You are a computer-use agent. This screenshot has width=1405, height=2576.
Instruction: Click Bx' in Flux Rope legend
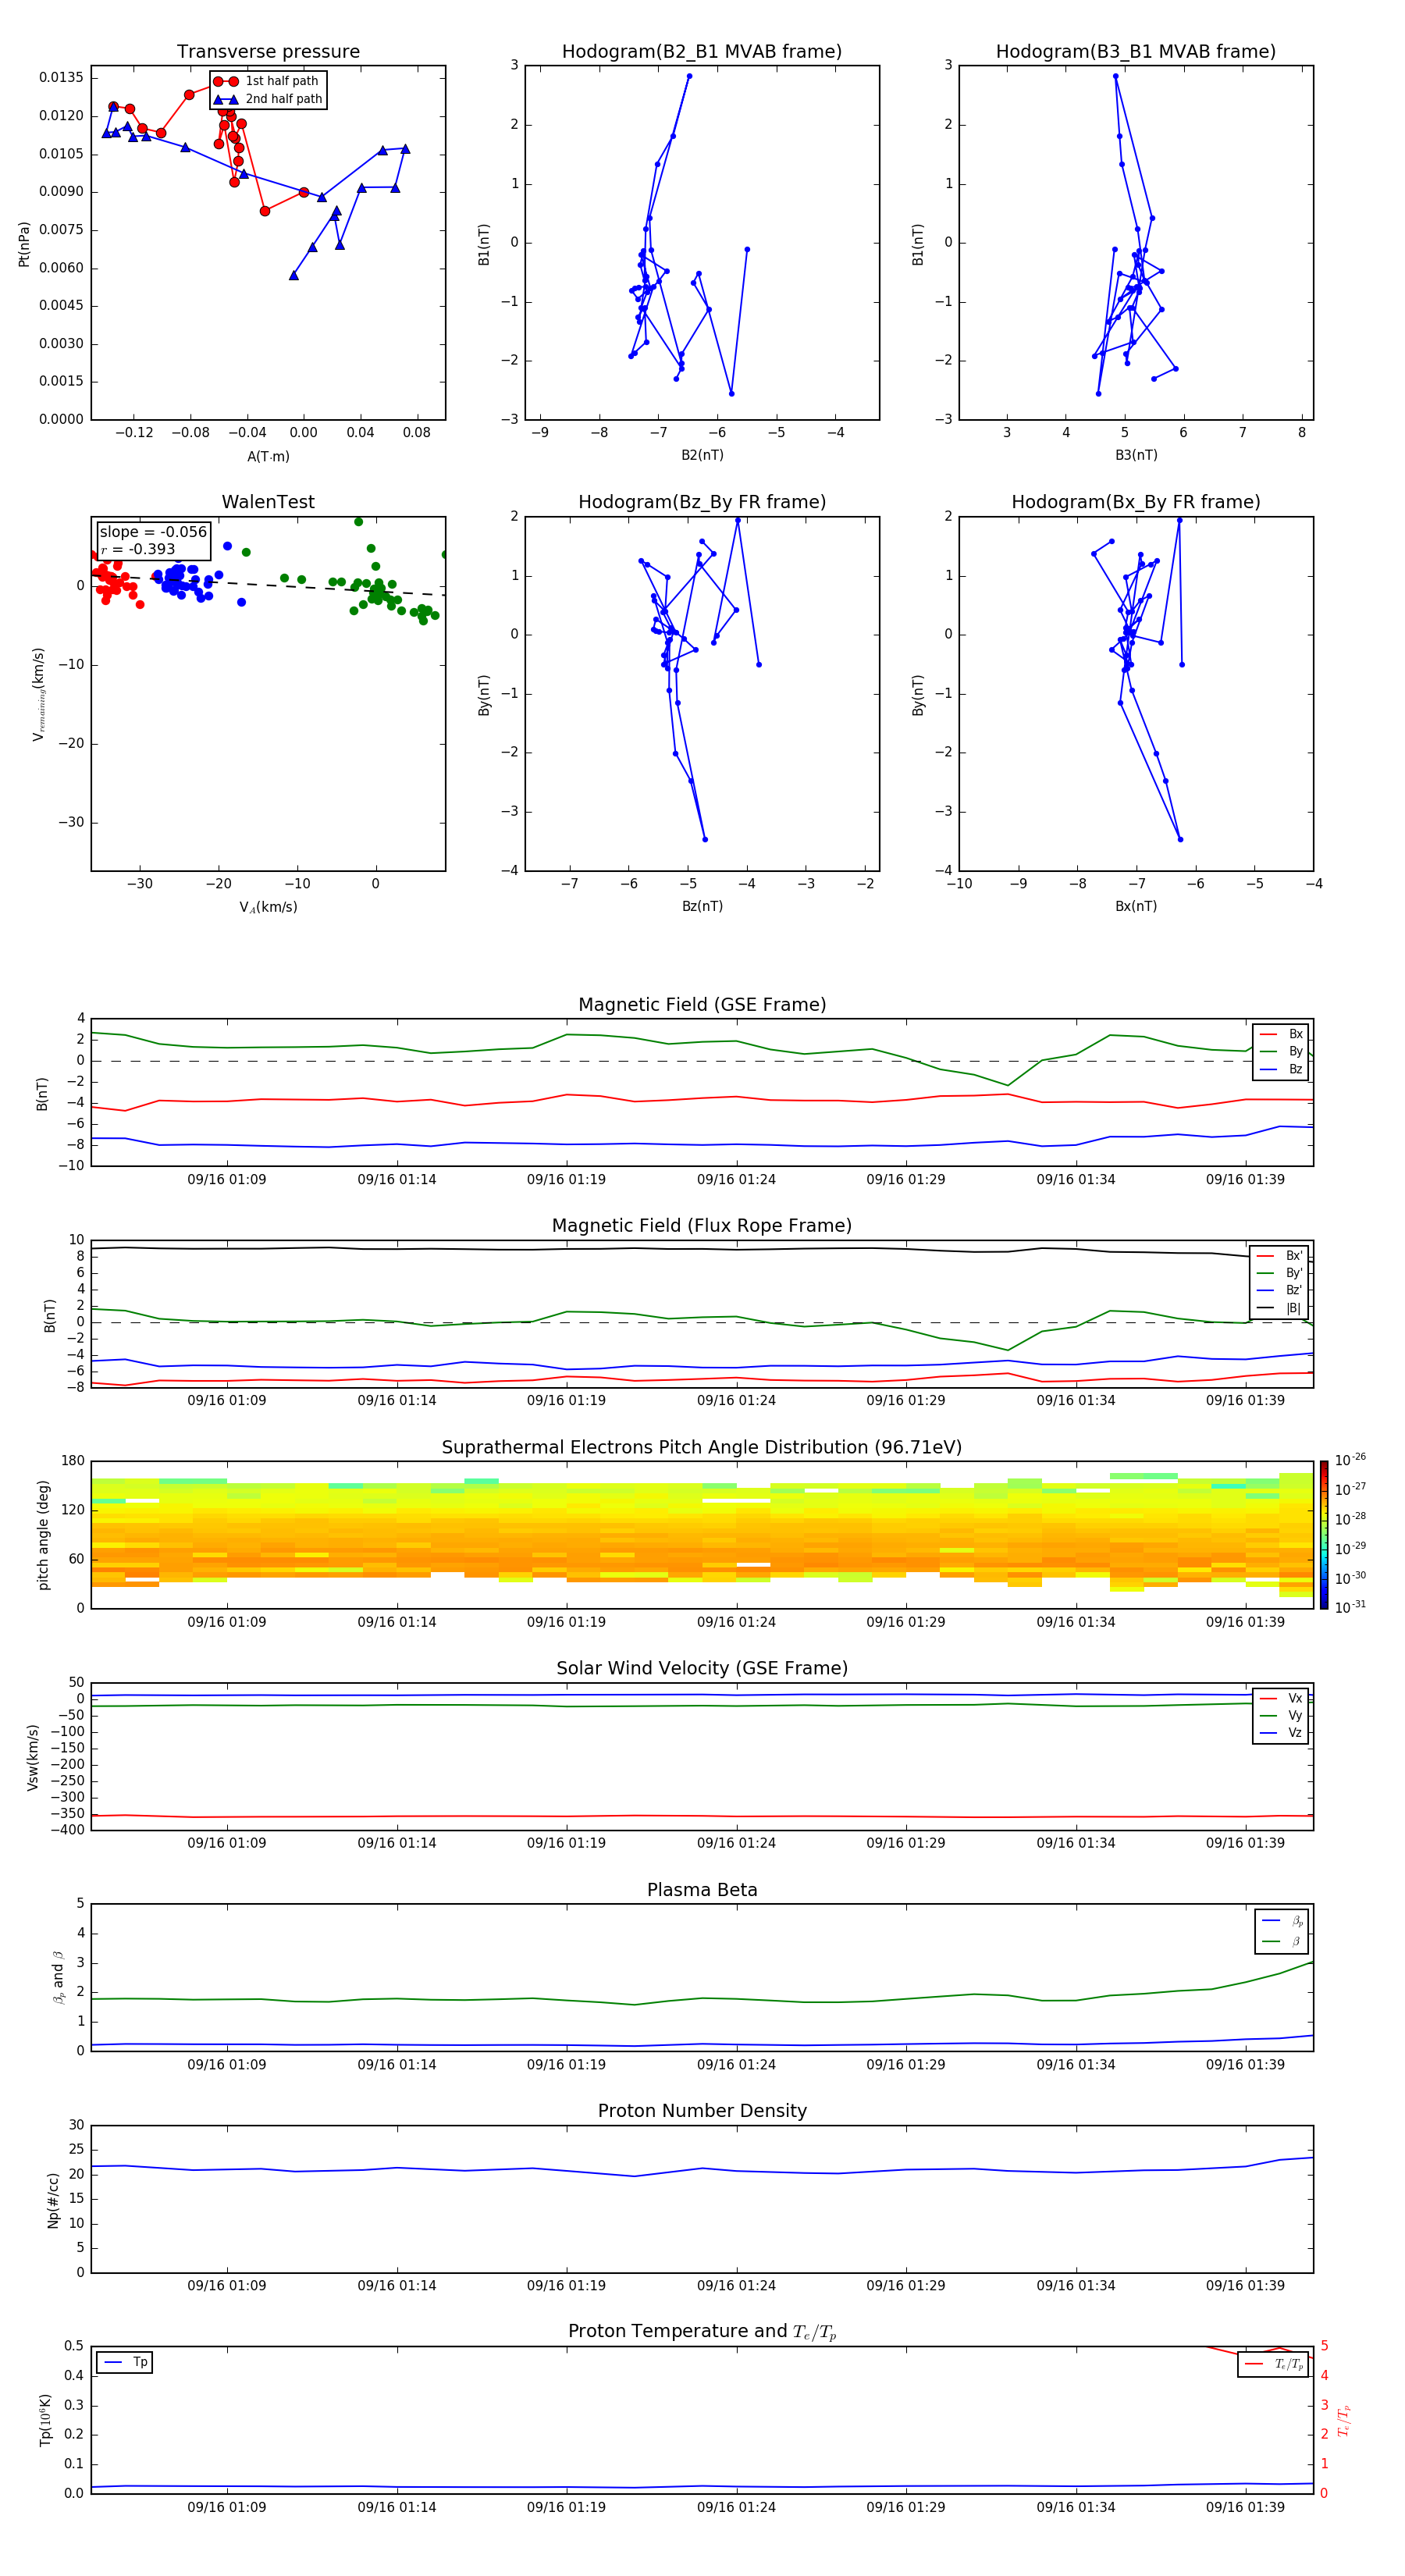(x=1294, y=1256)
